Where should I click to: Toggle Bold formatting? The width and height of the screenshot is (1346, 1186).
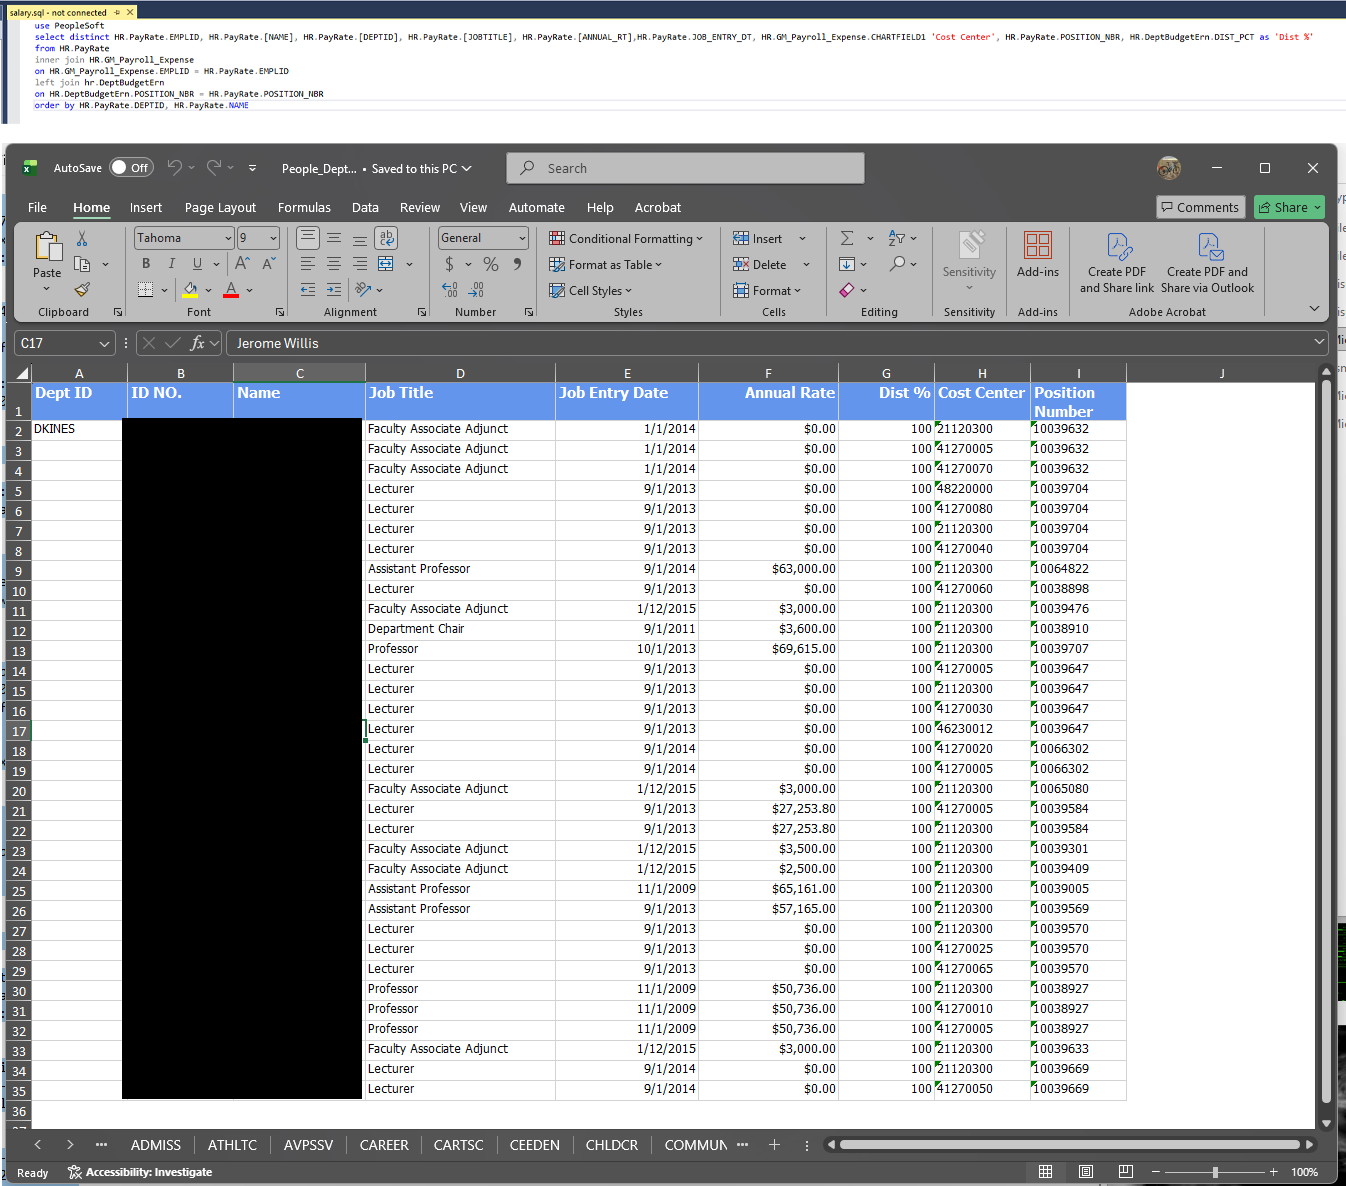[x=146, y=264]
